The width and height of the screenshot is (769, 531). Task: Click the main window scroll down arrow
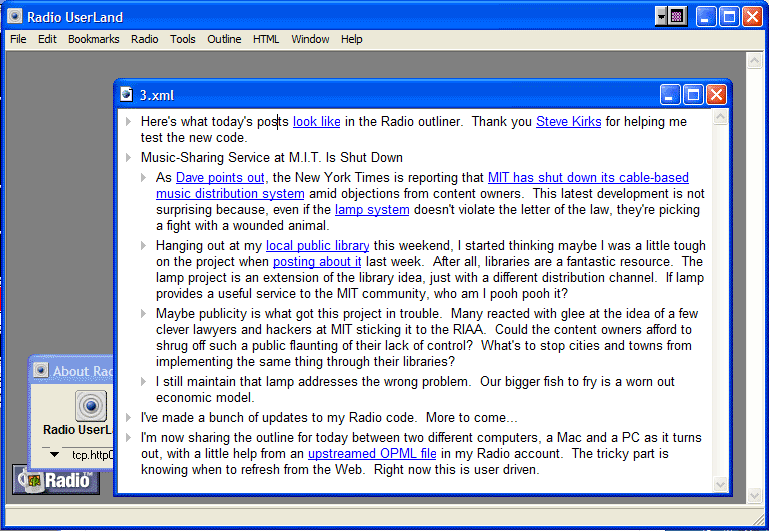click(754, 496)
